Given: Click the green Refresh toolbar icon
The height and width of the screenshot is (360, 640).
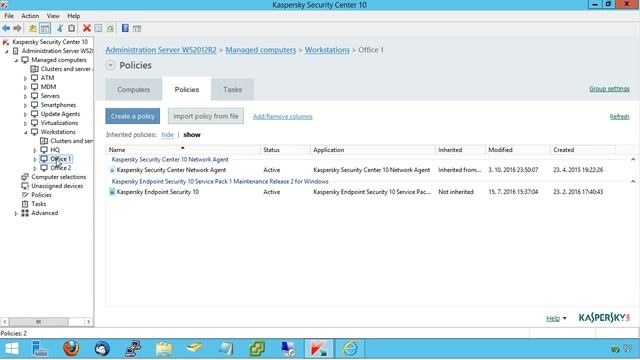Looking at the screenshot, I should click(110, 28).
